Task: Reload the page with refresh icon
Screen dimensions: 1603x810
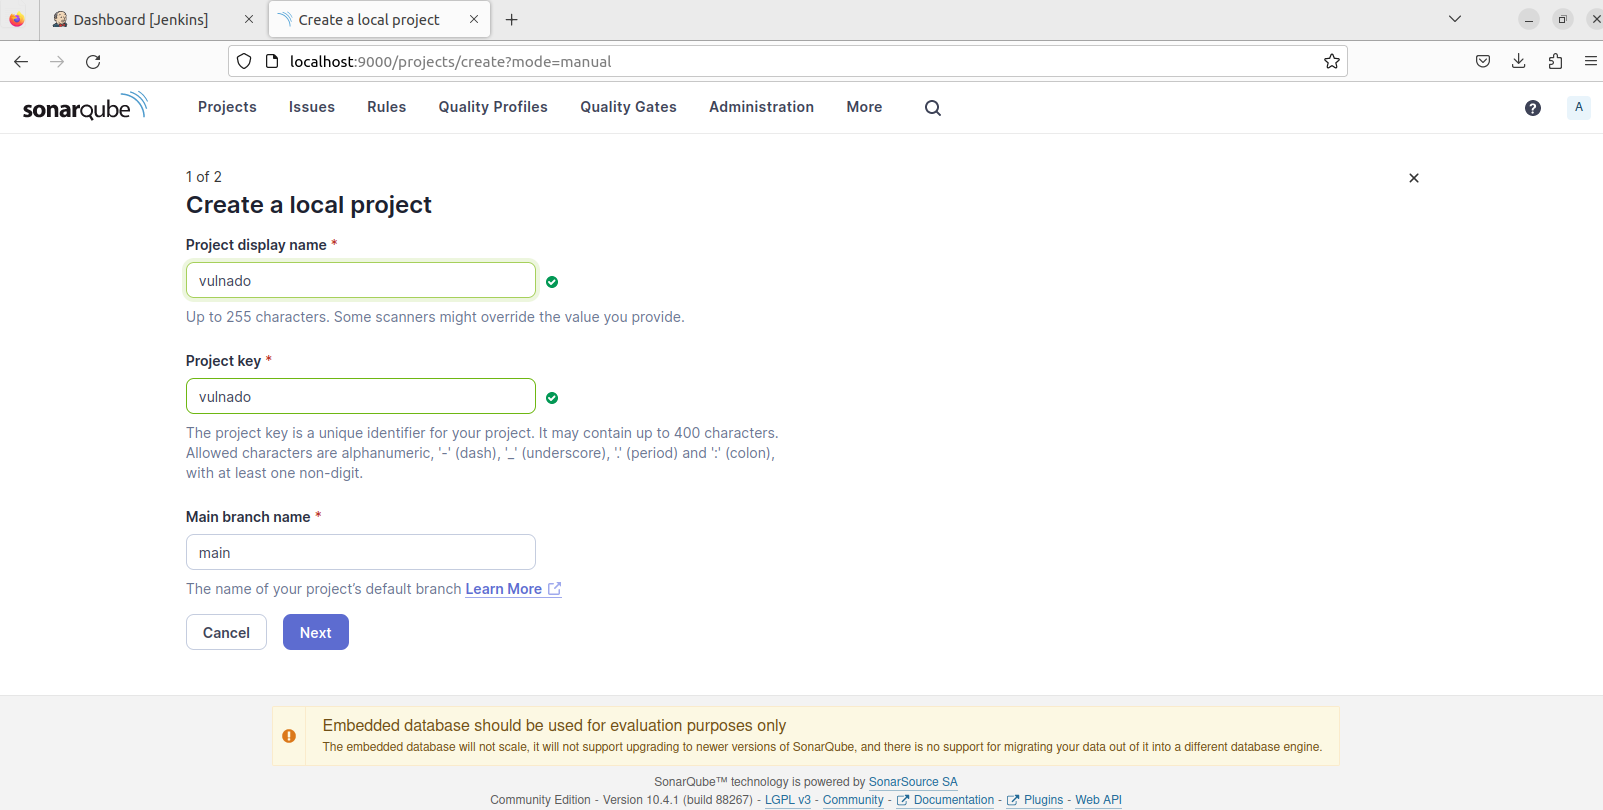Action: [93, 61]
